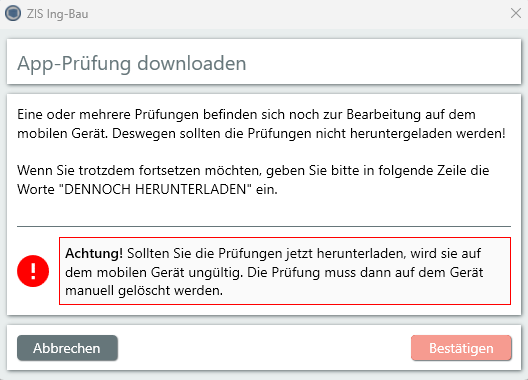Click the ZIS Ing-Bau app icon
This screenshot has height=380, width=528.
coord(13,13)
